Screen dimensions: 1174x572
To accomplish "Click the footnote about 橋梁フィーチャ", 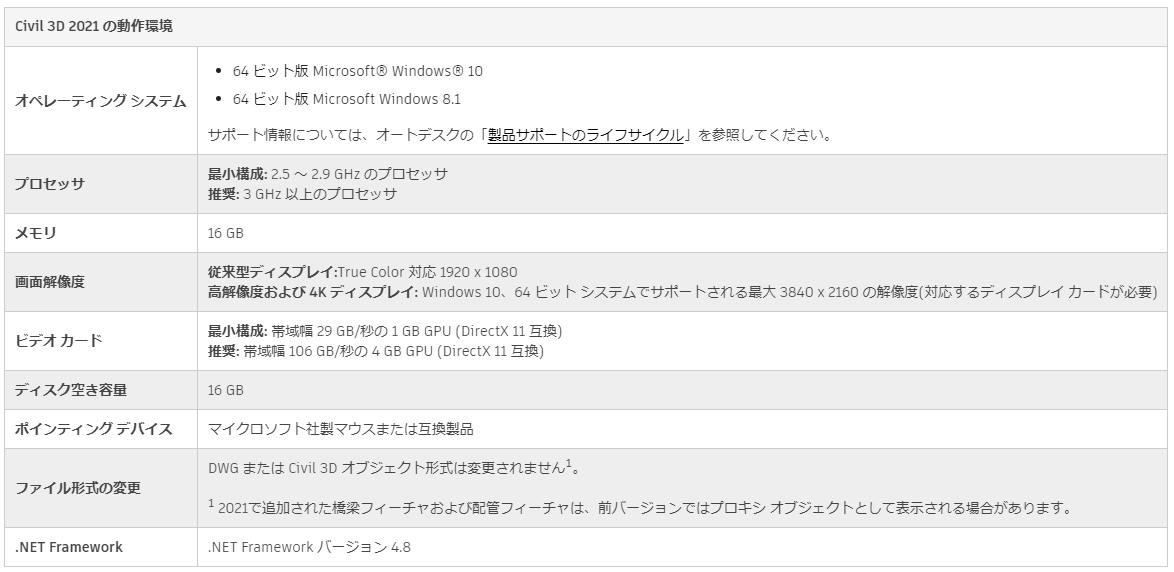I will (x=640, y=508).
